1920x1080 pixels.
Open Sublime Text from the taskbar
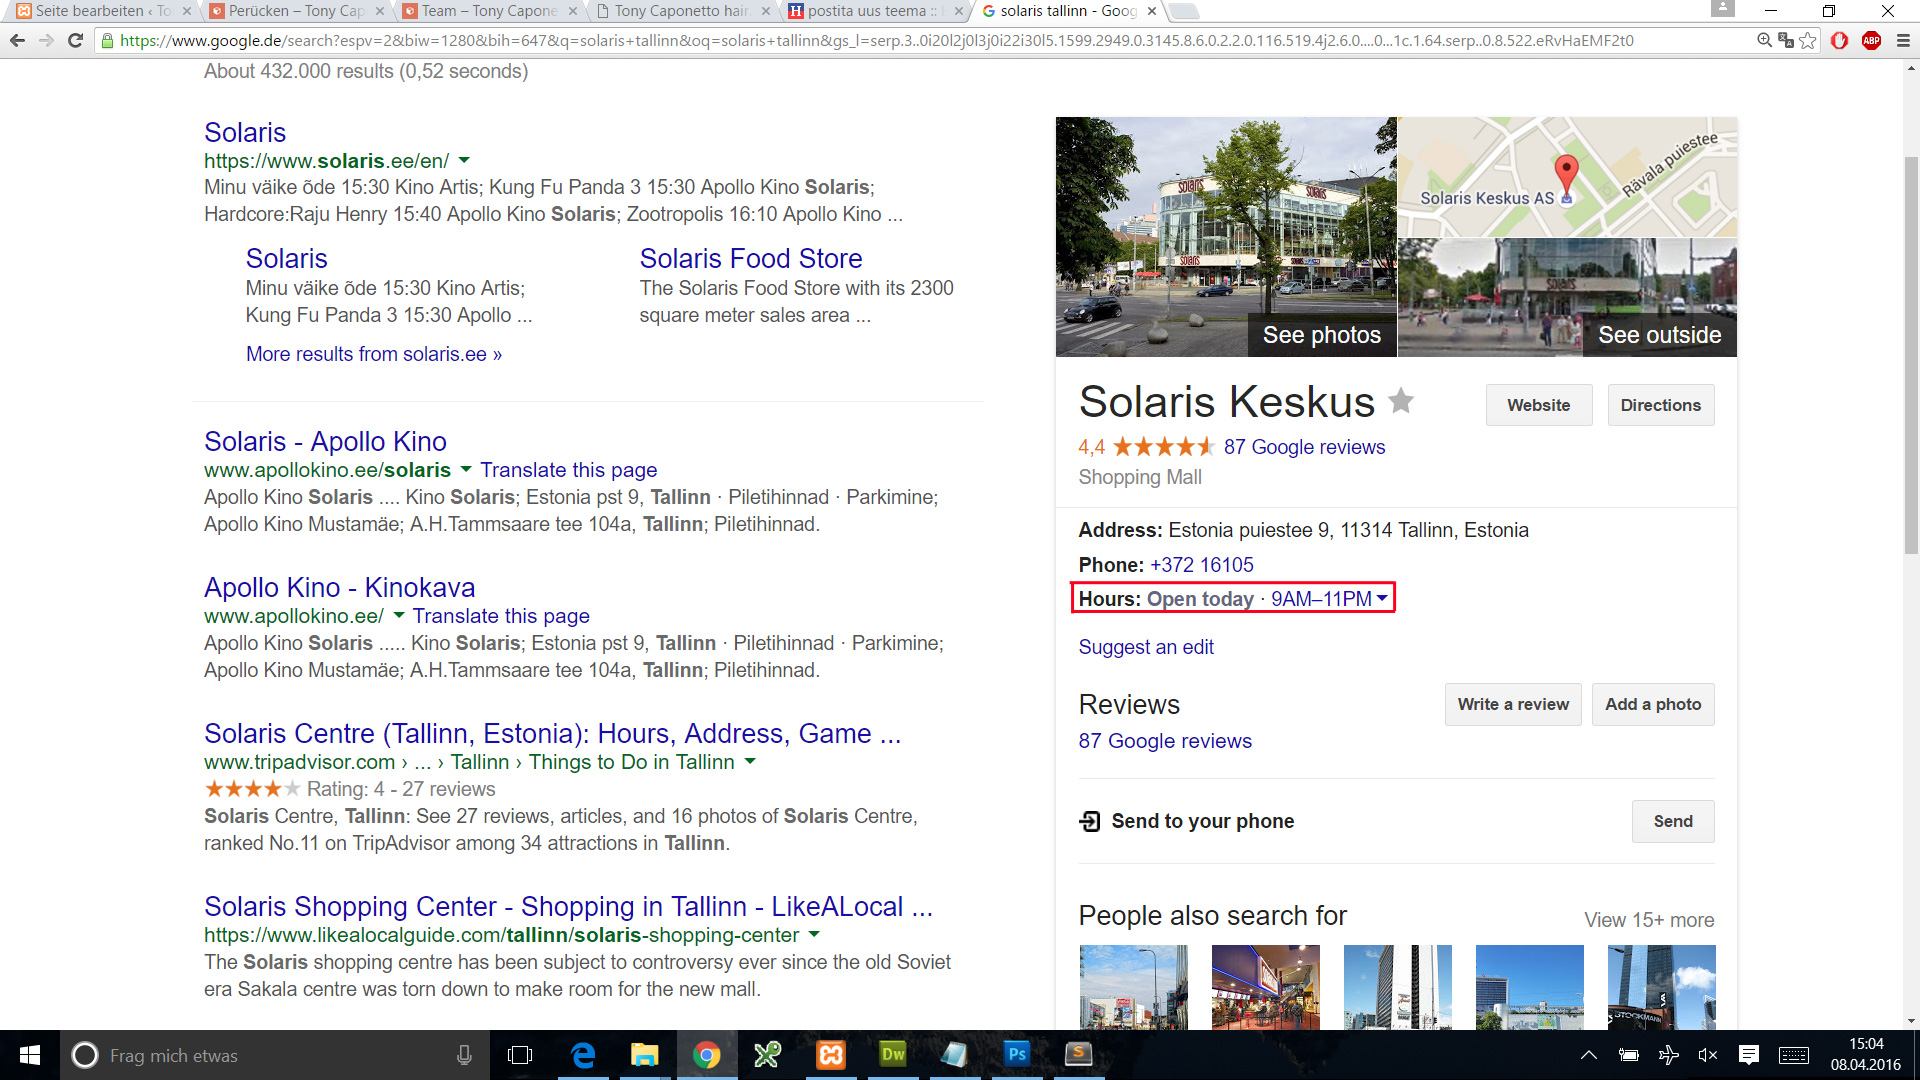coord(1079,1055)
